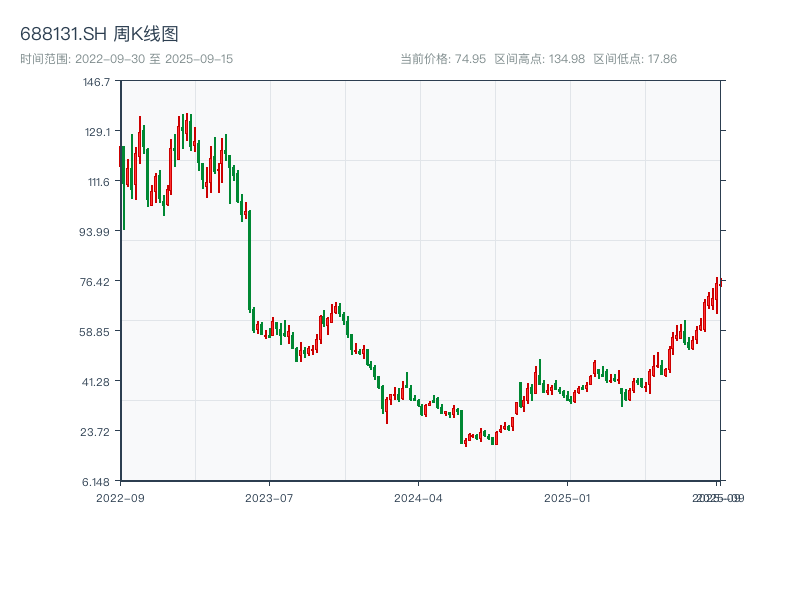
Task: Select the 58.85 y-axis price label
Action: click(95, 331)
